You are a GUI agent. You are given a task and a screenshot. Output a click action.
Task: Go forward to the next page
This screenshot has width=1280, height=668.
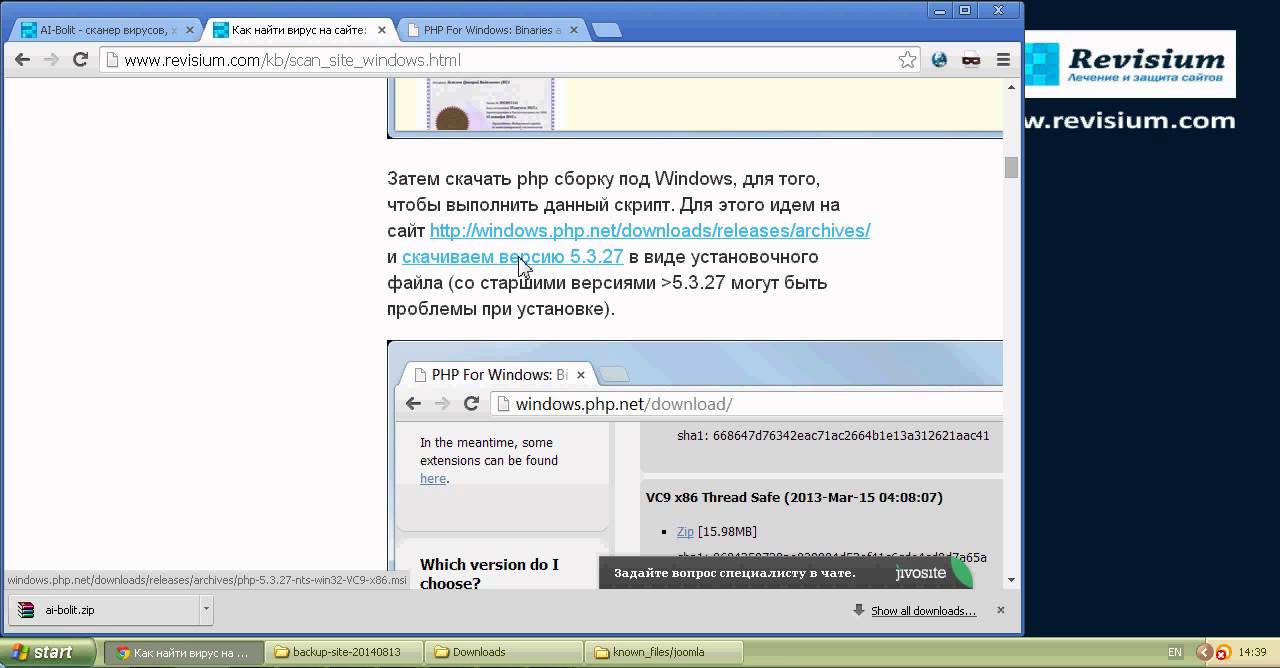click(x=51, y=60)
